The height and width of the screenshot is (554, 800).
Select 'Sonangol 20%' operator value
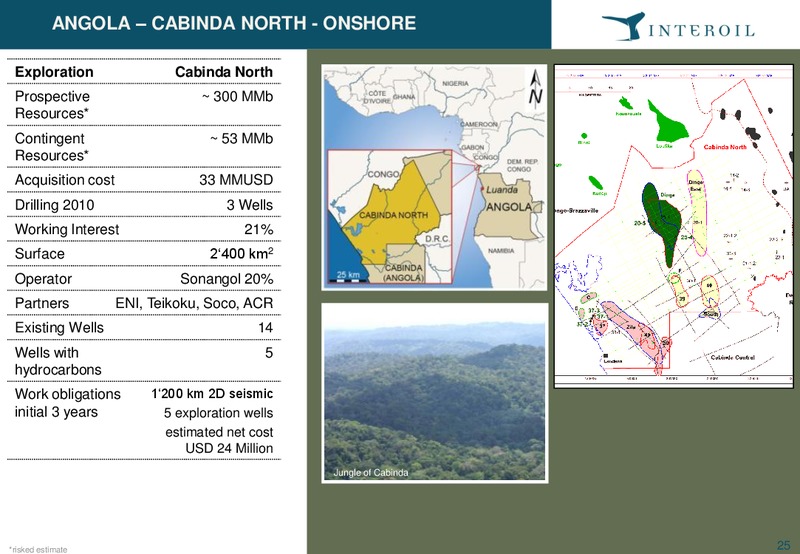(x=227, y=279)
